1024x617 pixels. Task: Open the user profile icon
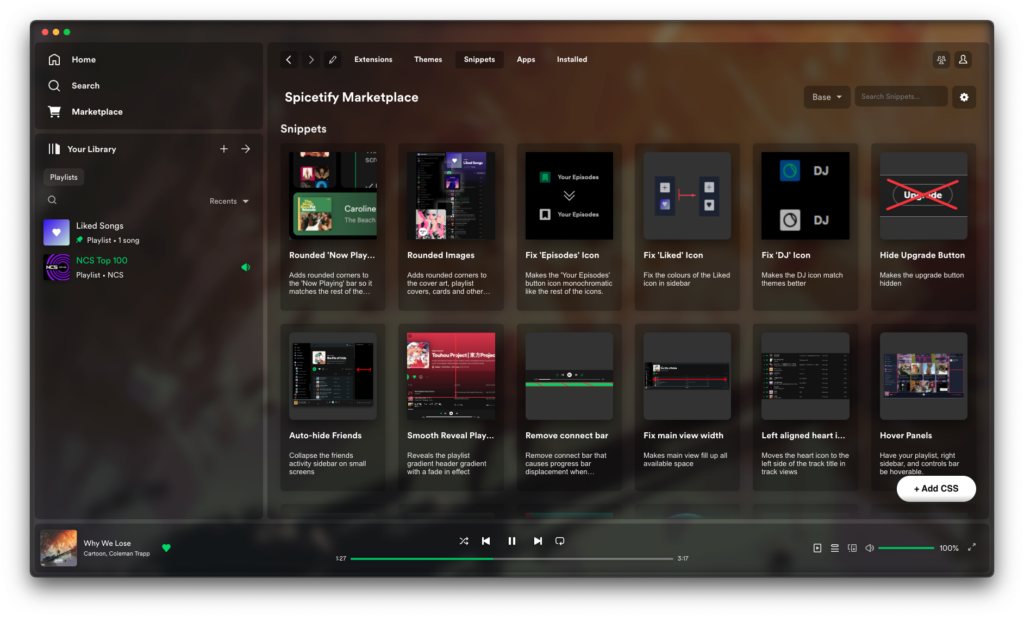pyautogui.click(x=963, y=59)
